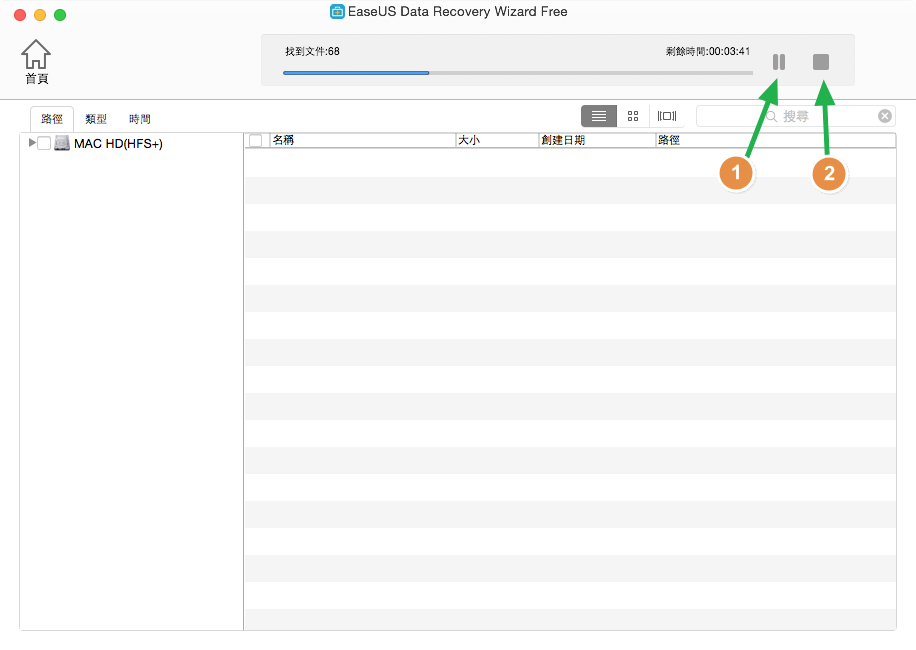
Task: Click the MAC HD drive icon
Action: coord(62,144)
